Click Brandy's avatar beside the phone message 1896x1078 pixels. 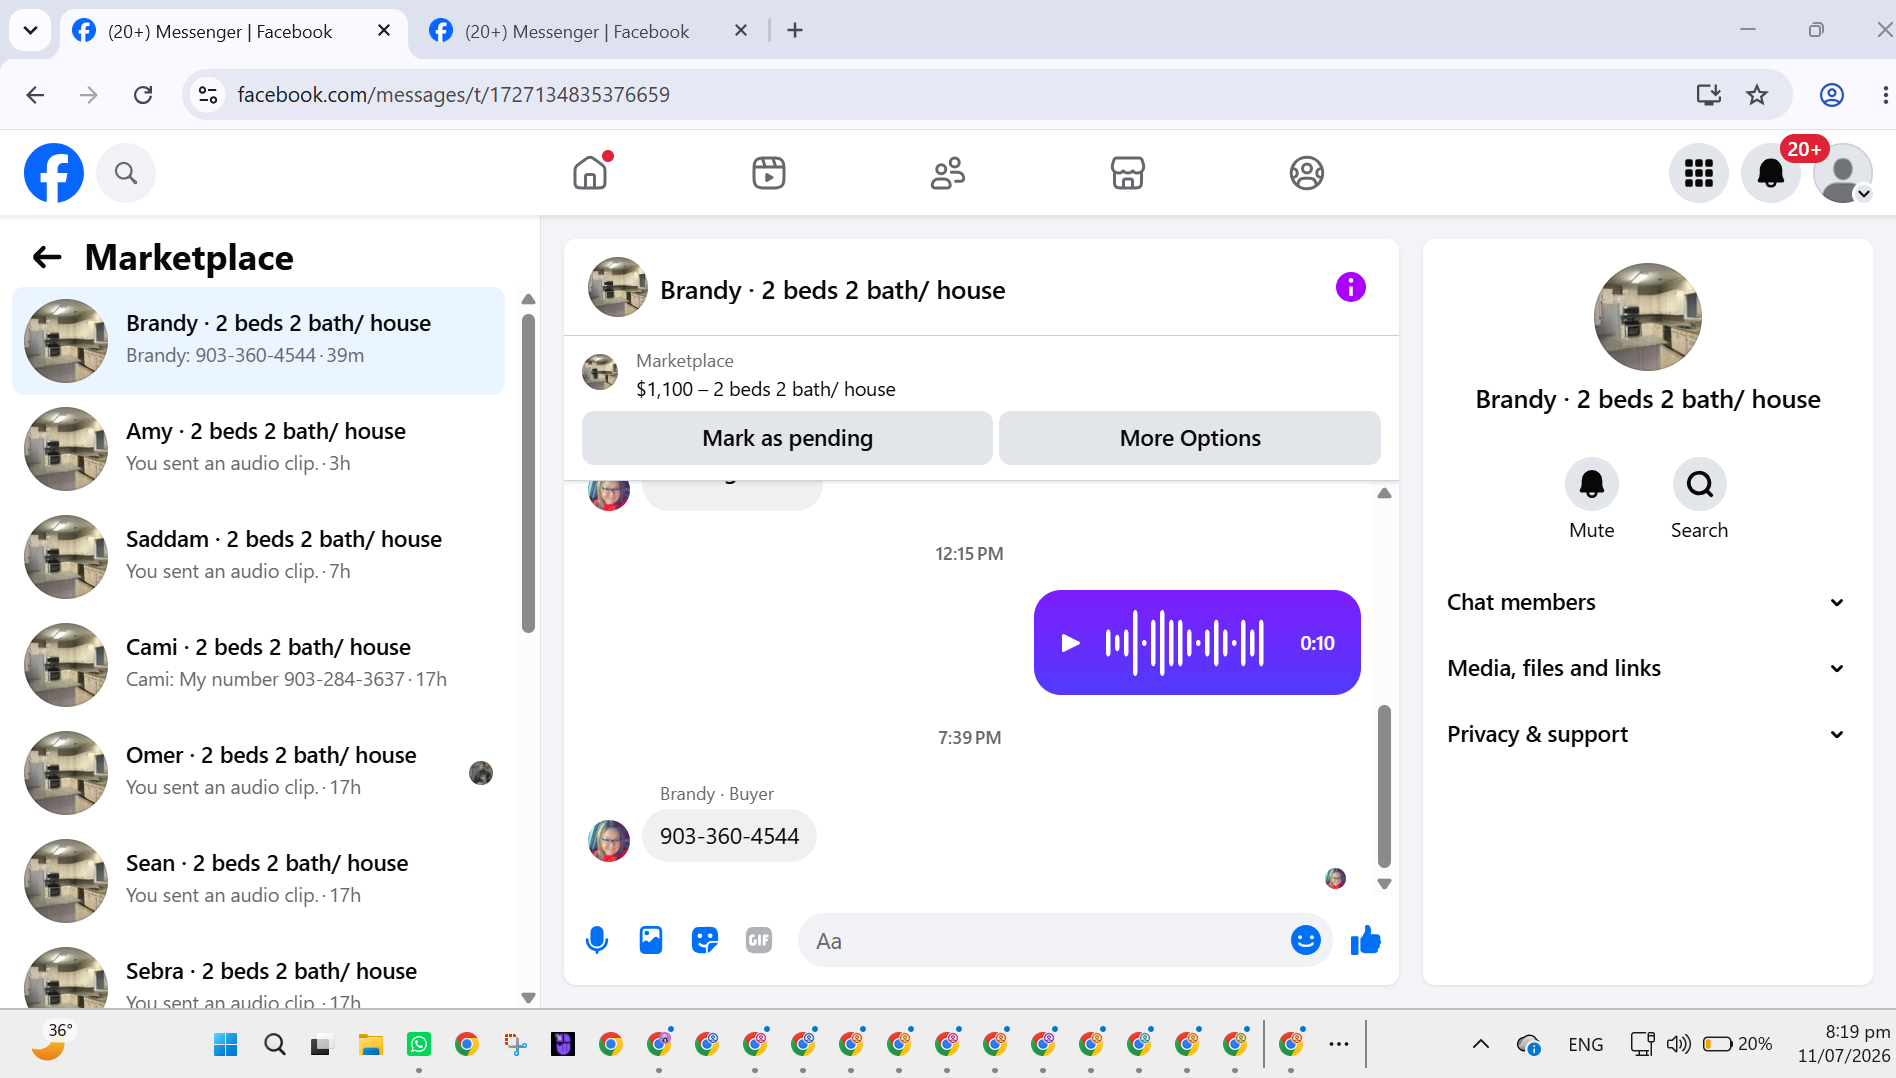pyautogui.click(x=609, y=841)
